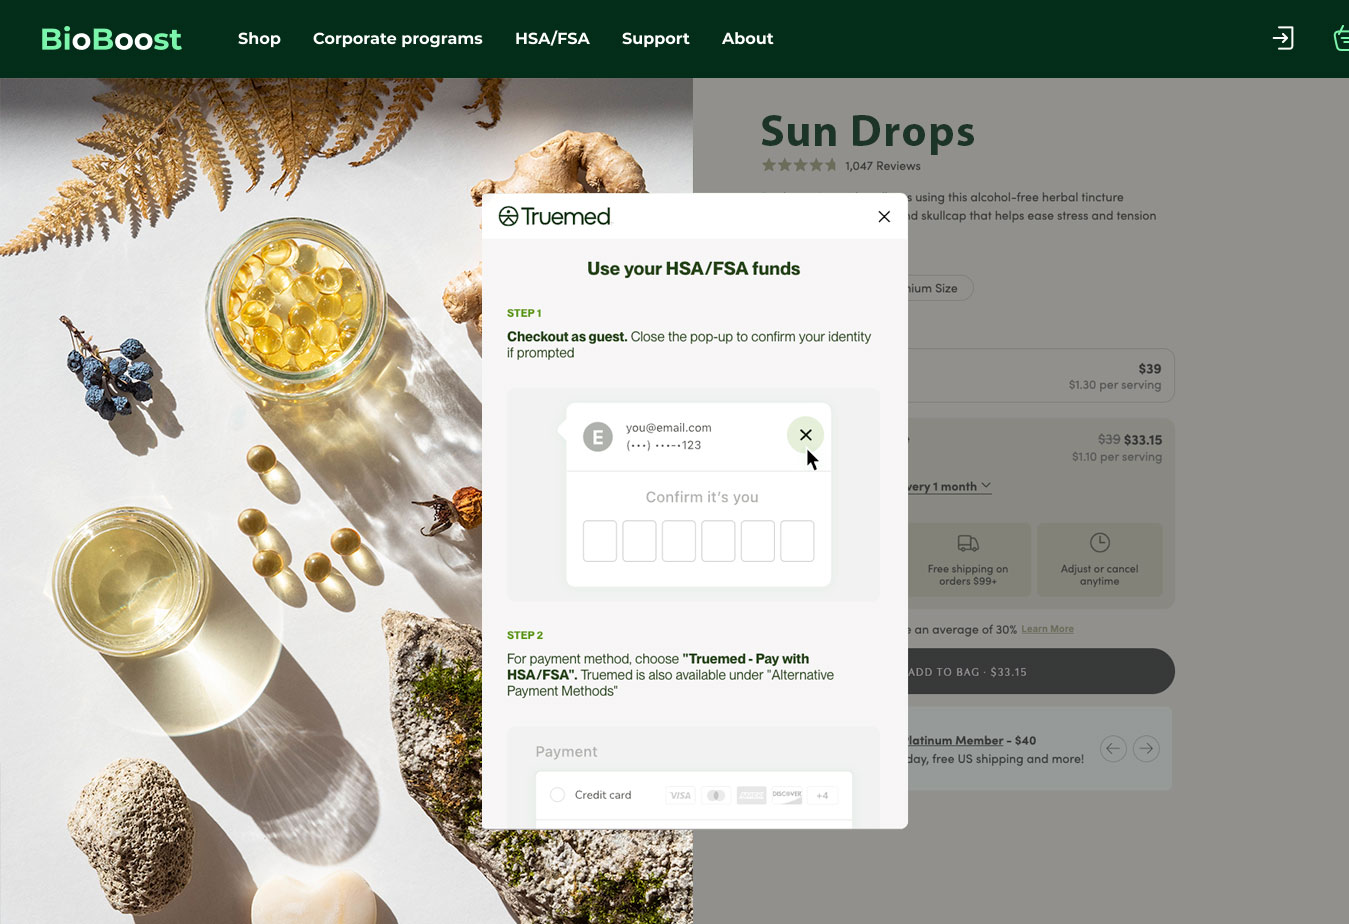
Task: Open Corporate programs page
Action: [x=397, y=39]
